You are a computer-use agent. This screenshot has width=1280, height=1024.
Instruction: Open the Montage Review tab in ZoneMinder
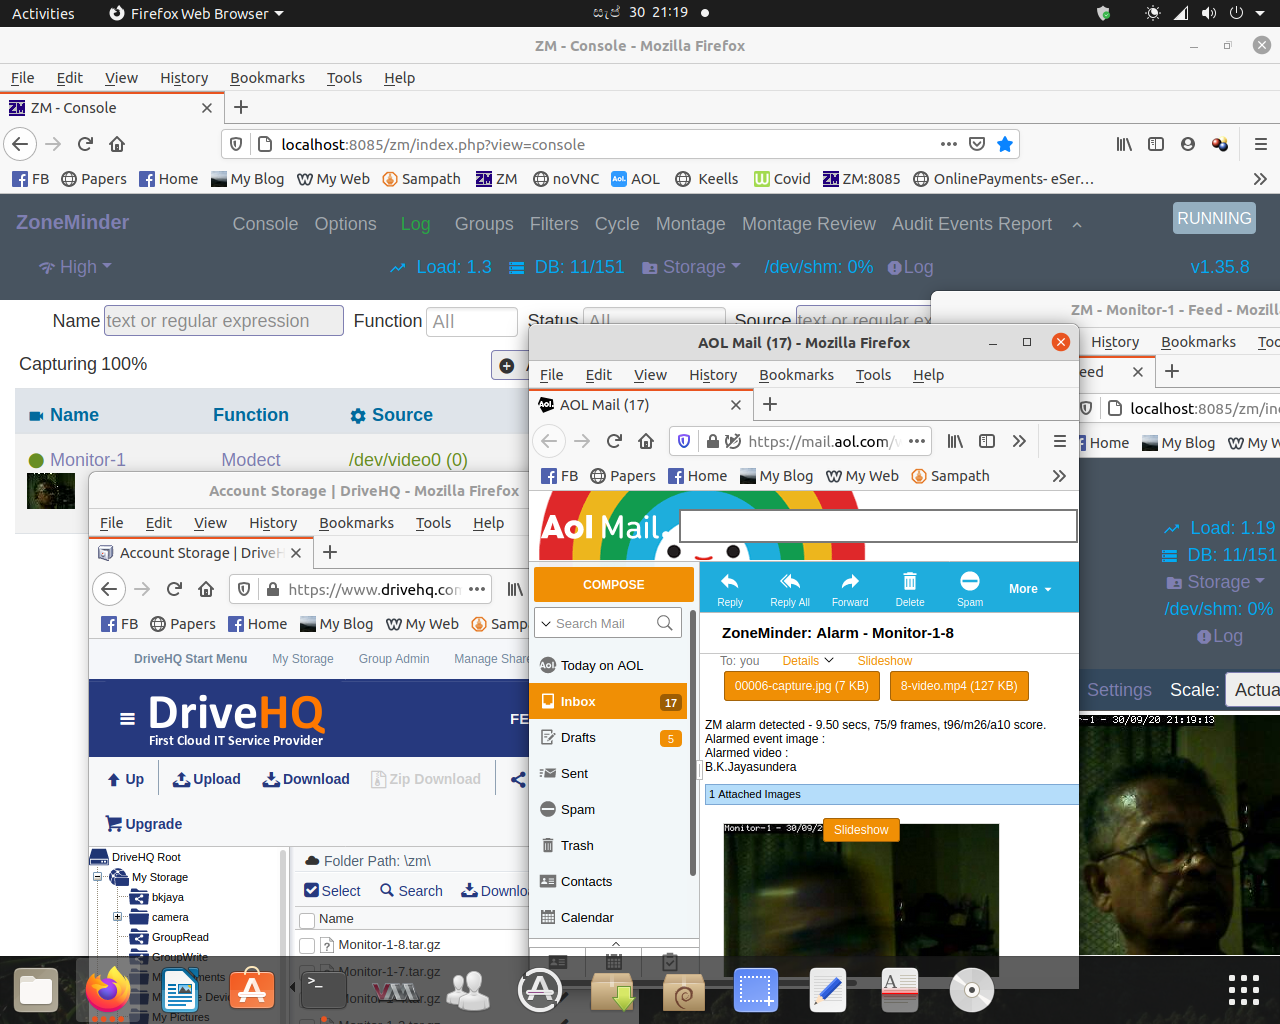pos(808,224)
